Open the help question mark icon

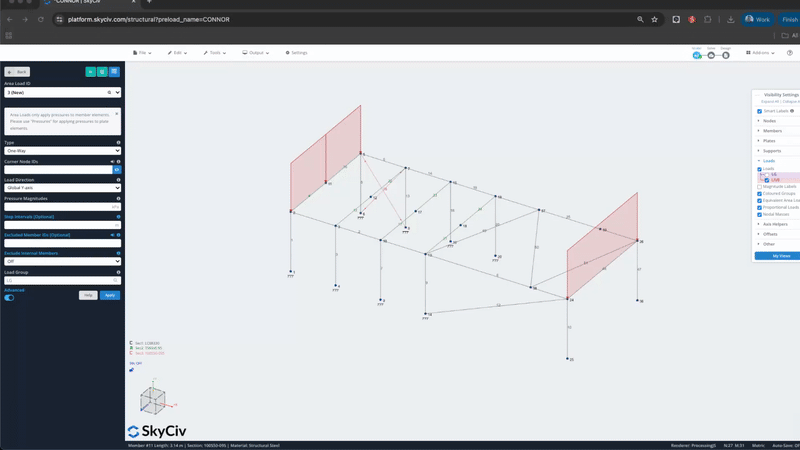click(790, 53)
